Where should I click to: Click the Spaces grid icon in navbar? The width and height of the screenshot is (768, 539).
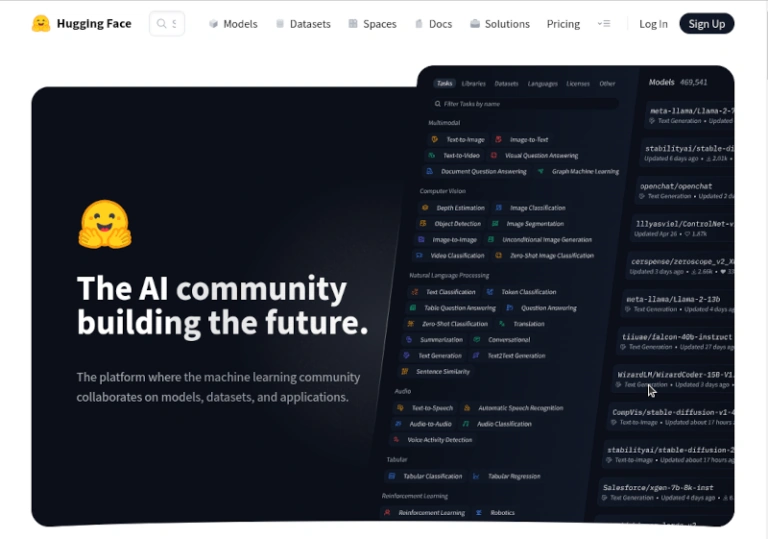pos(353,24)
